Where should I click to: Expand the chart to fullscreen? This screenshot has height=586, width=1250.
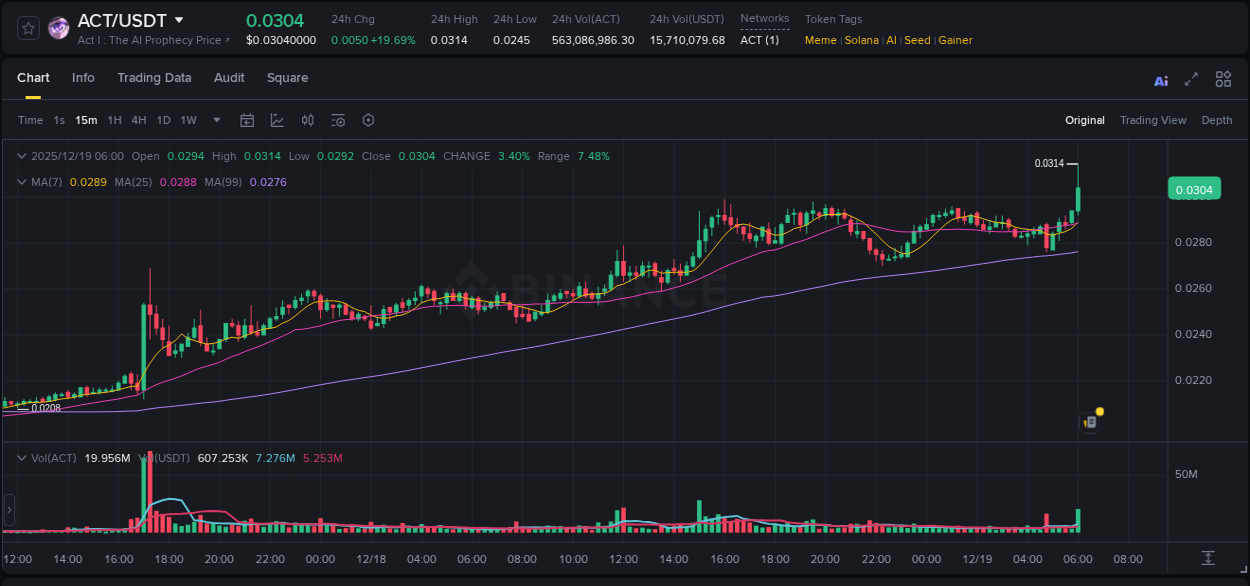tap(1192, 79)
